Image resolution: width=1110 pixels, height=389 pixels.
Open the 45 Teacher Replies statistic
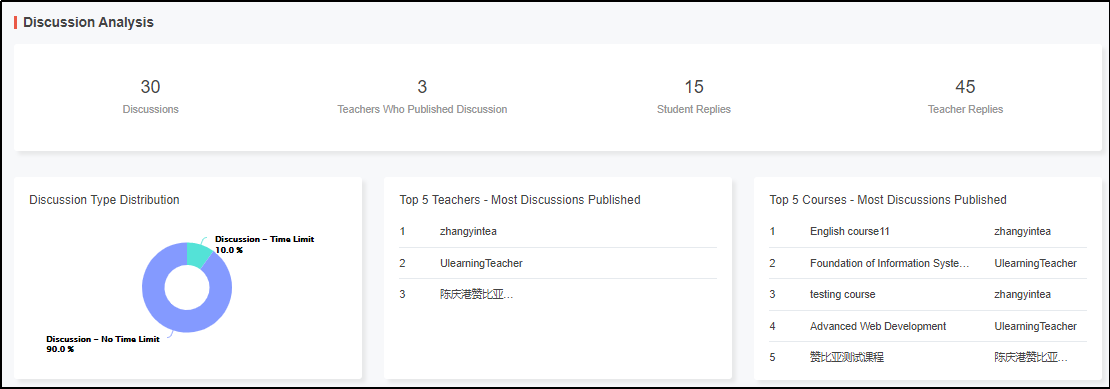[965, 96]
